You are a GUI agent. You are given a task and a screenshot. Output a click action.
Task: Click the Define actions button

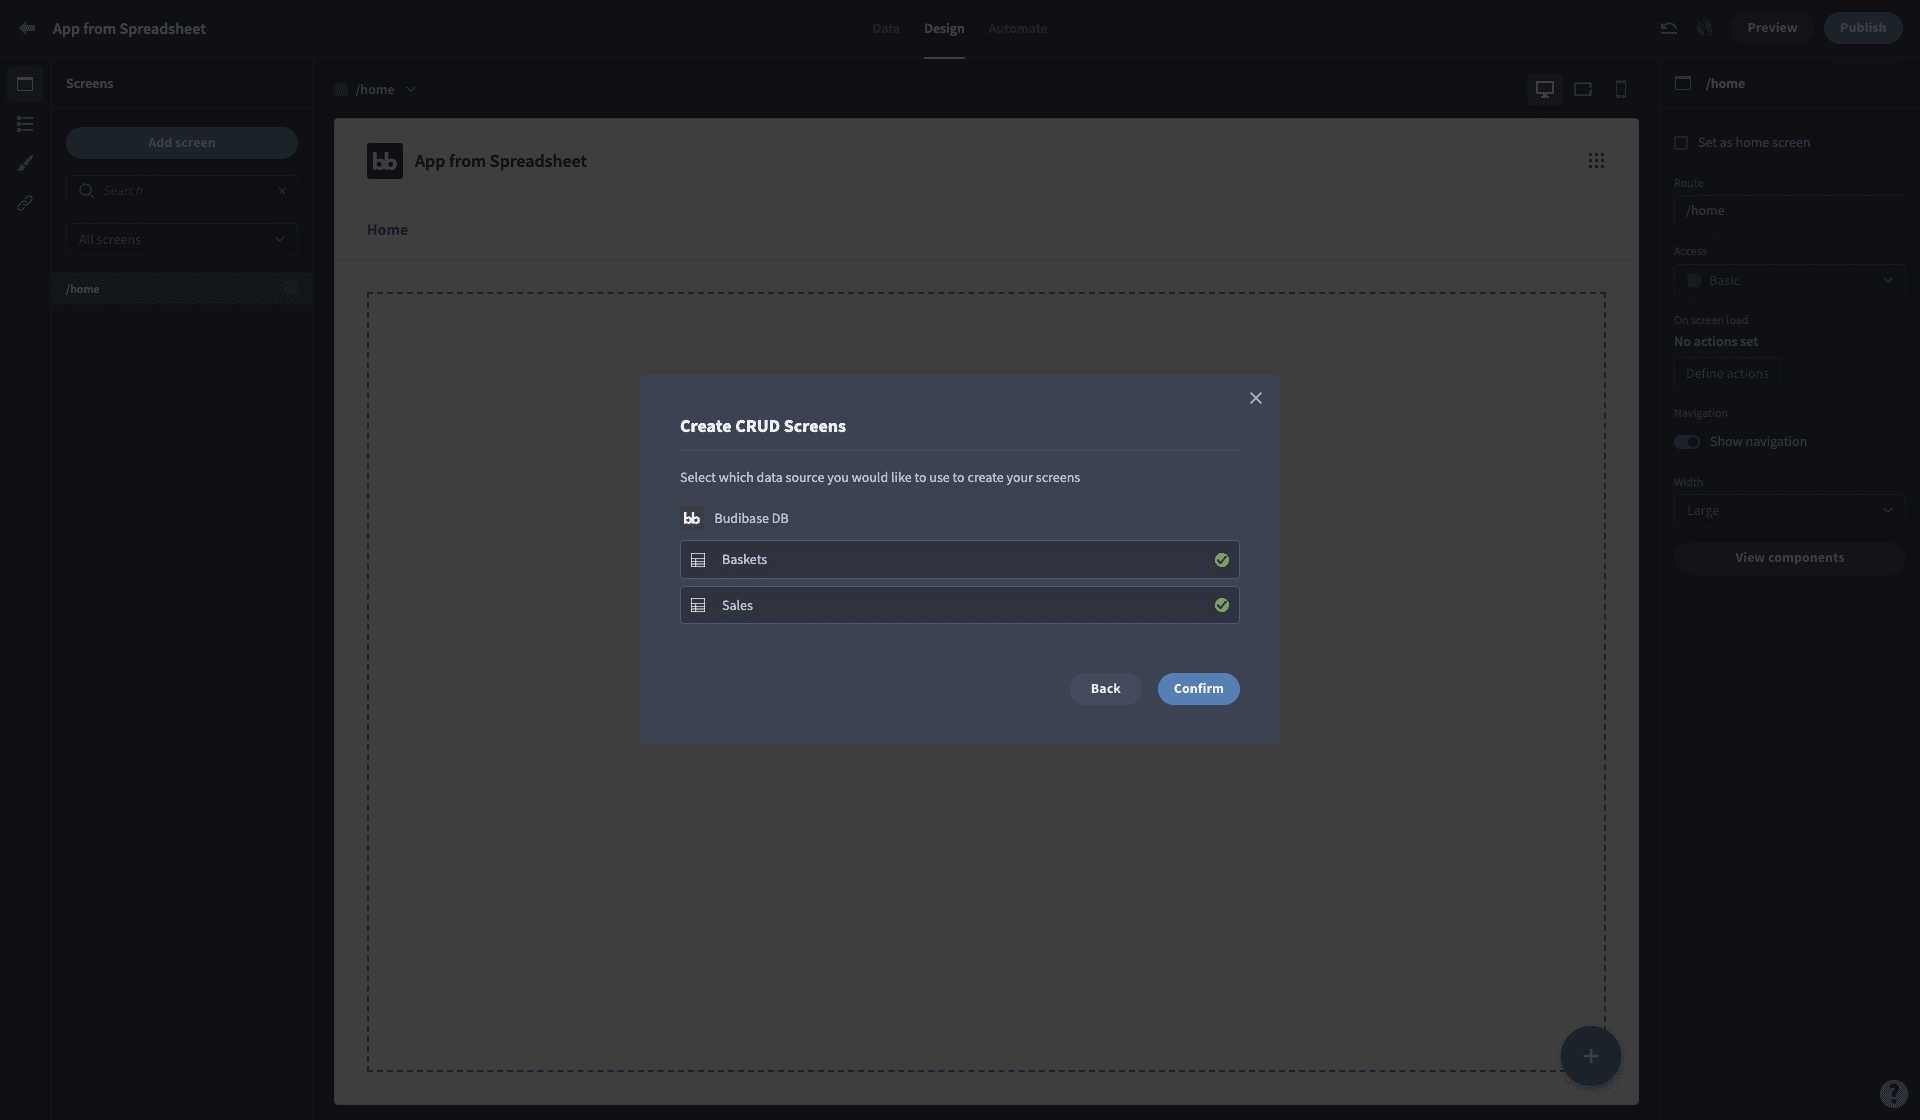coord(1726,374)
